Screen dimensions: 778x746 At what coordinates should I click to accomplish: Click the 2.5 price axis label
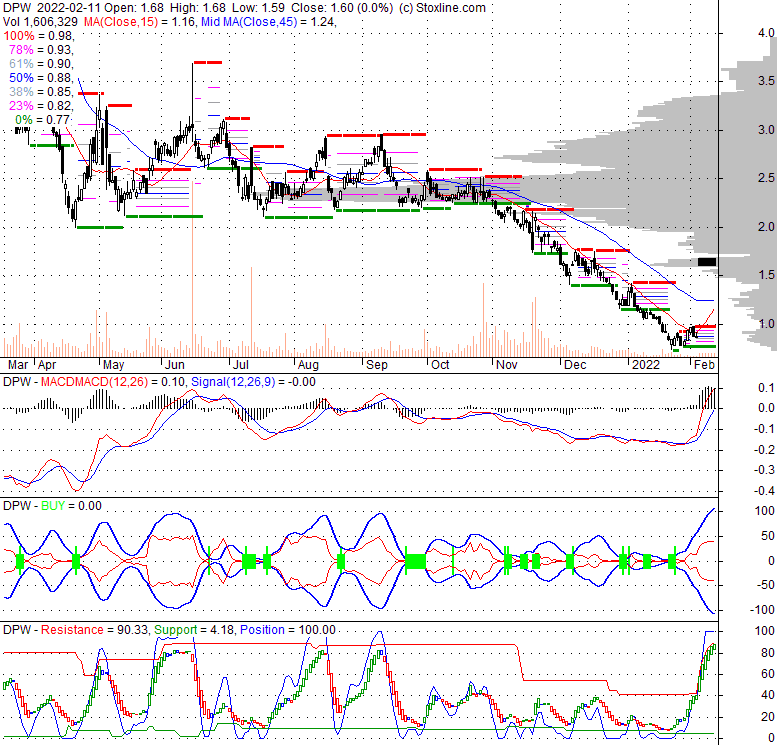(766, 178)
